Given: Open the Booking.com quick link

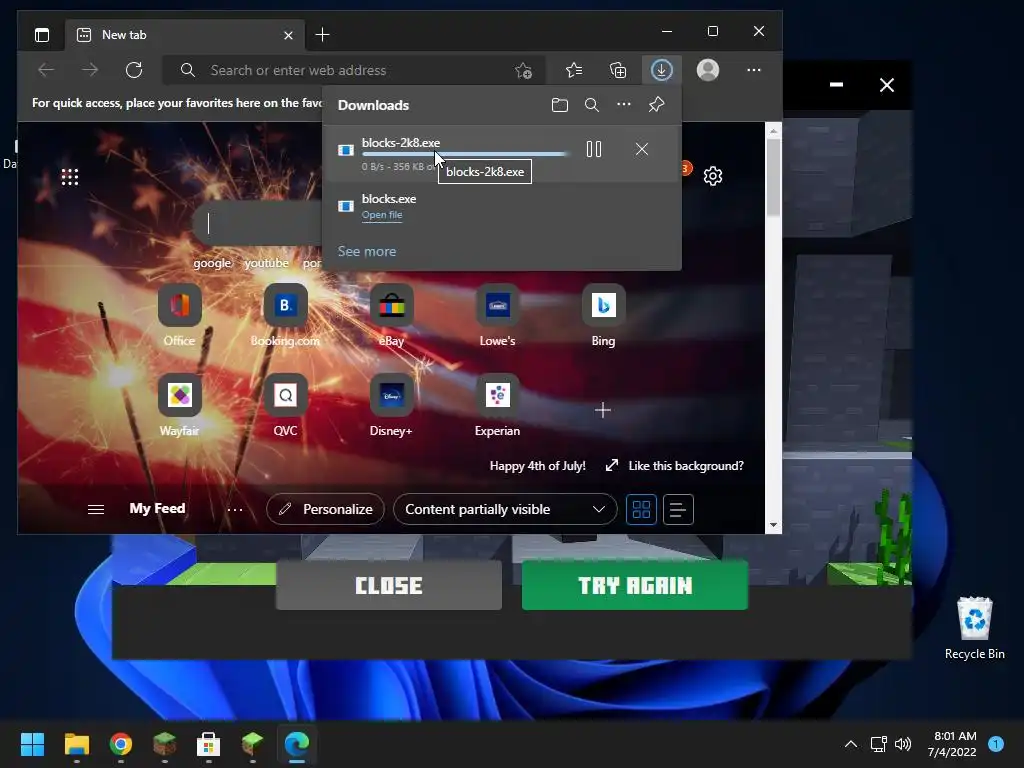Looking at the screenshot, I should pyautogui.click(x=285, y=315).
